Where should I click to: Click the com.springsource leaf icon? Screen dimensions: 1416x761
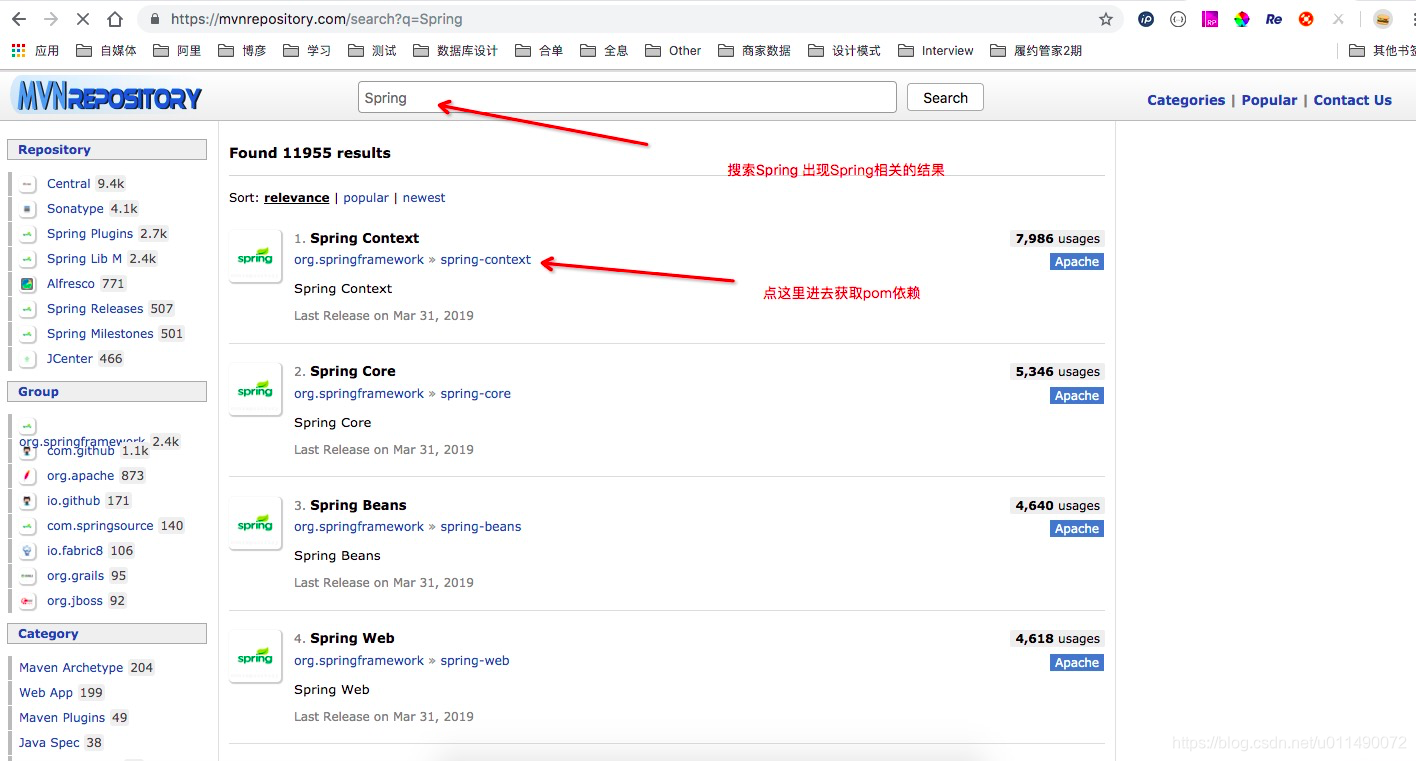click(x=28, y=526)
